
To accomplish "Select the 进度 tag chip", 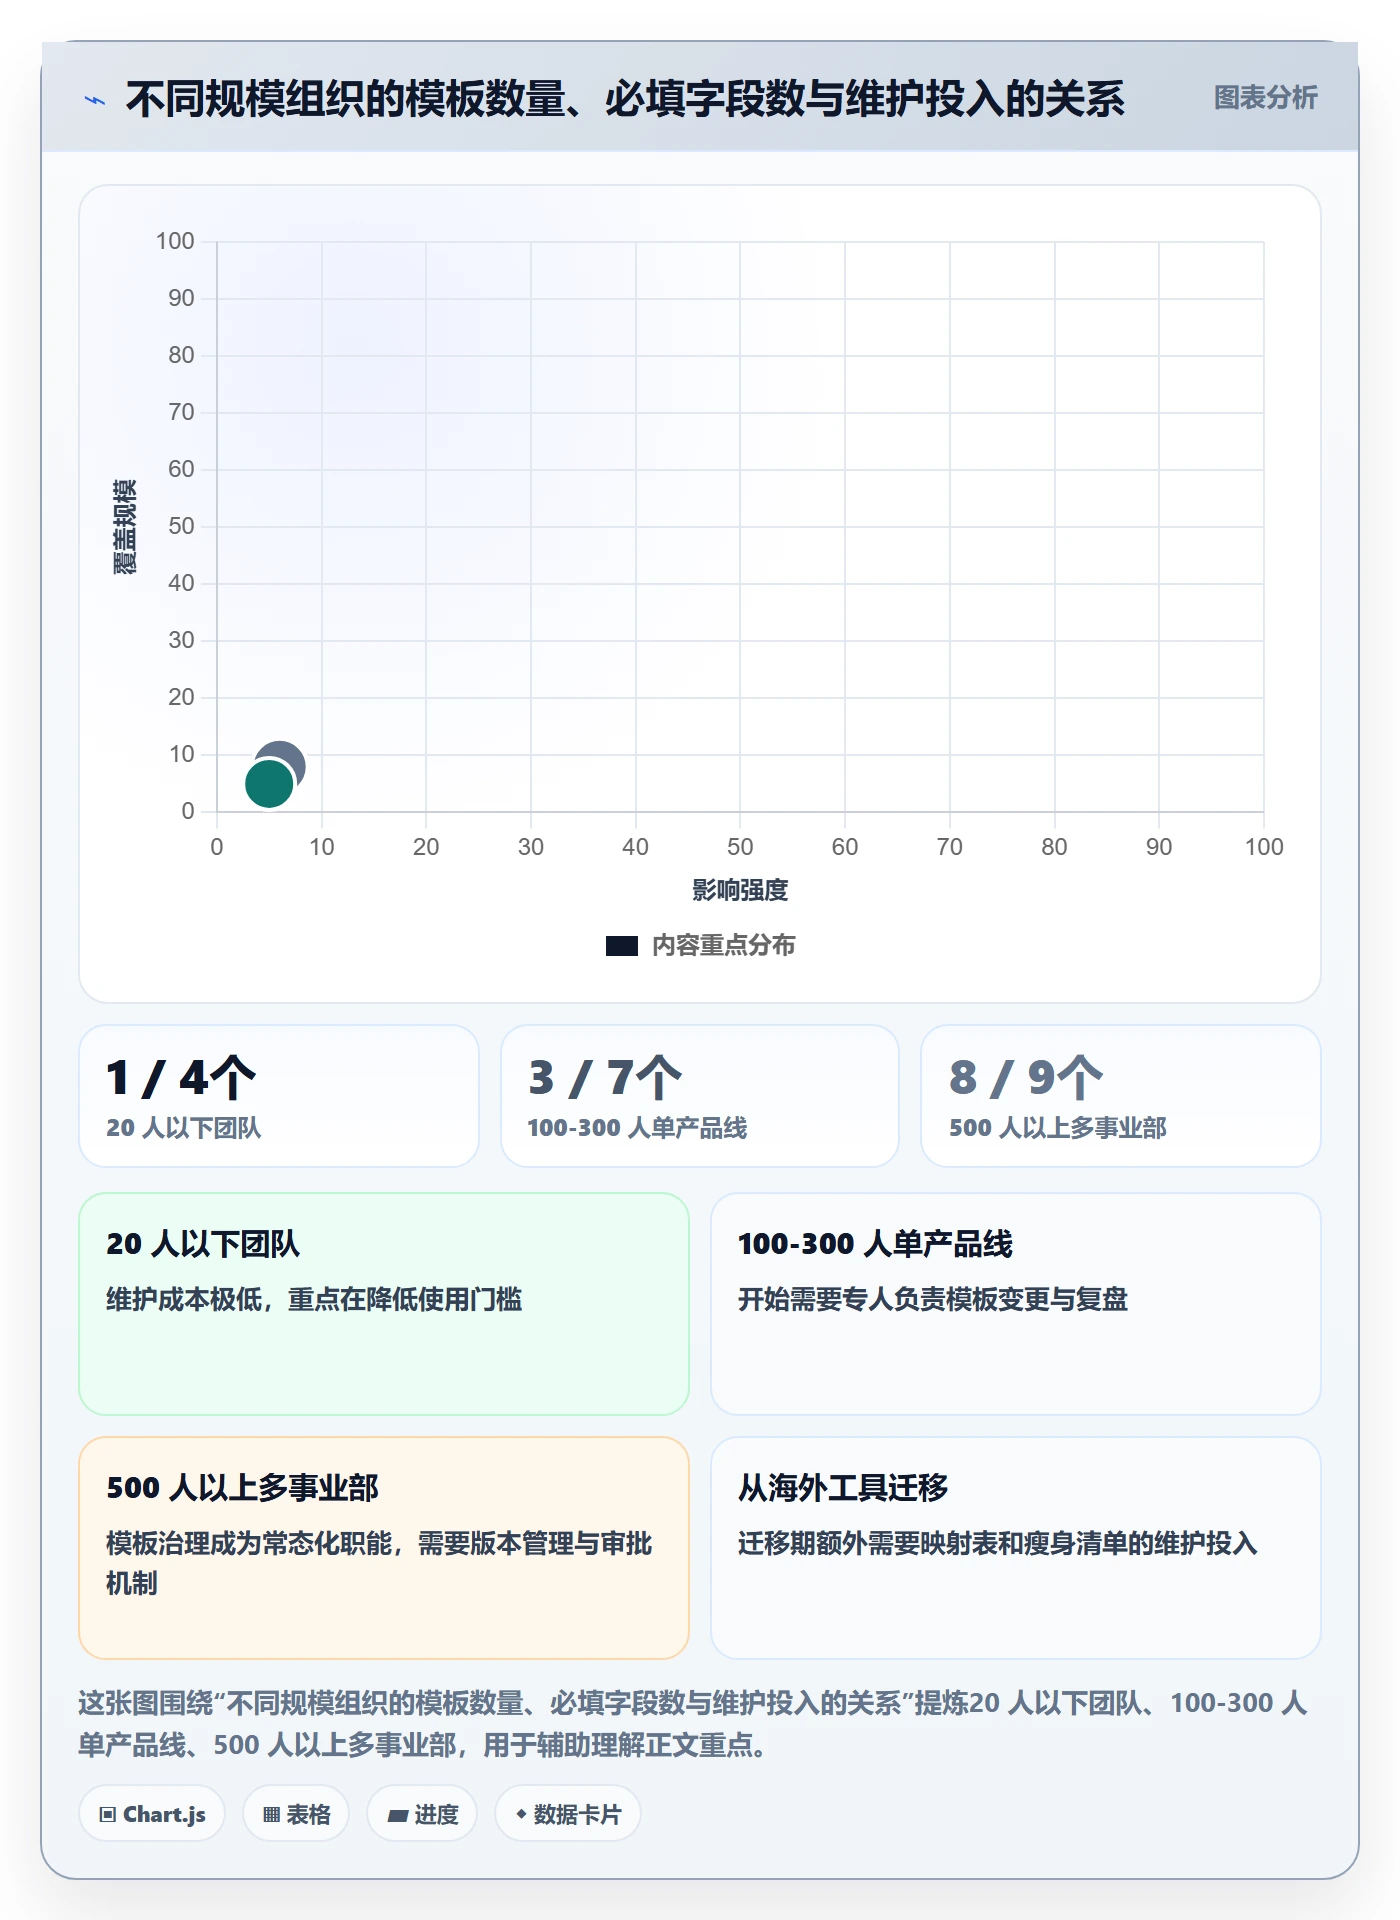I will (x=422, y=1814).
